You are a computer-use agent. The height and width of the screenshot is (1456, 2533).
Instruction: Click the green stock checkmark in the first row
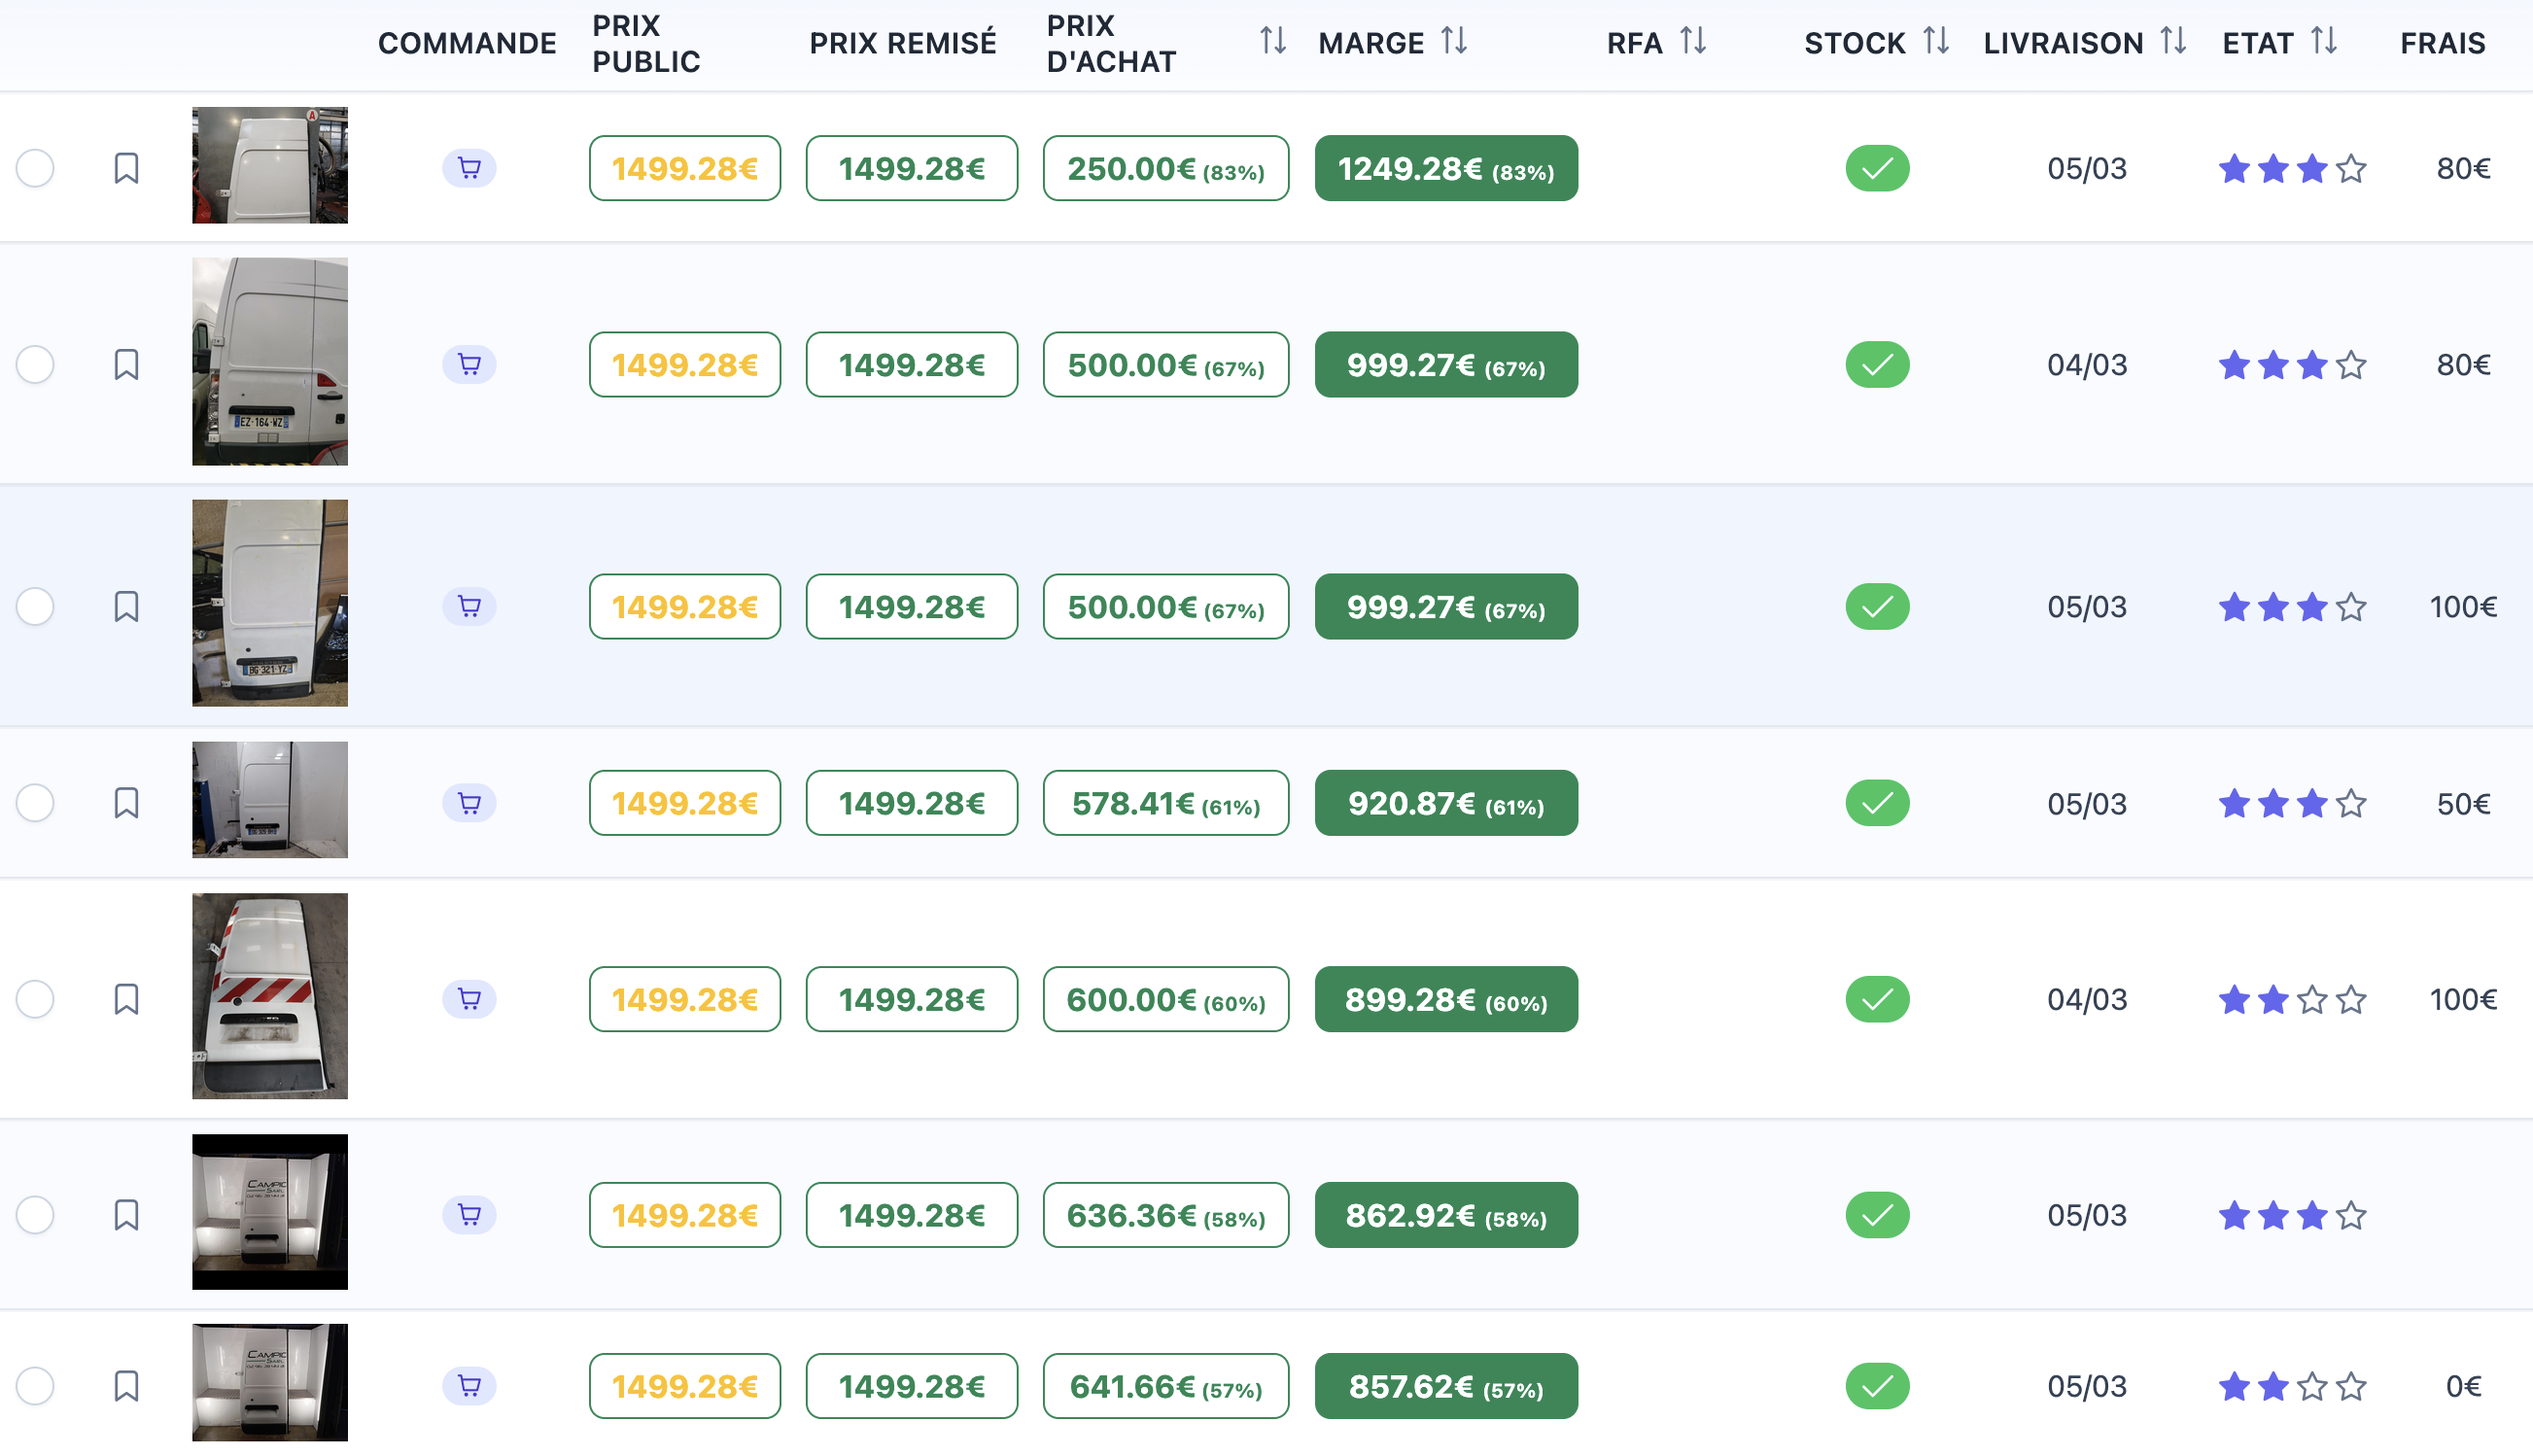[1876, 168]
